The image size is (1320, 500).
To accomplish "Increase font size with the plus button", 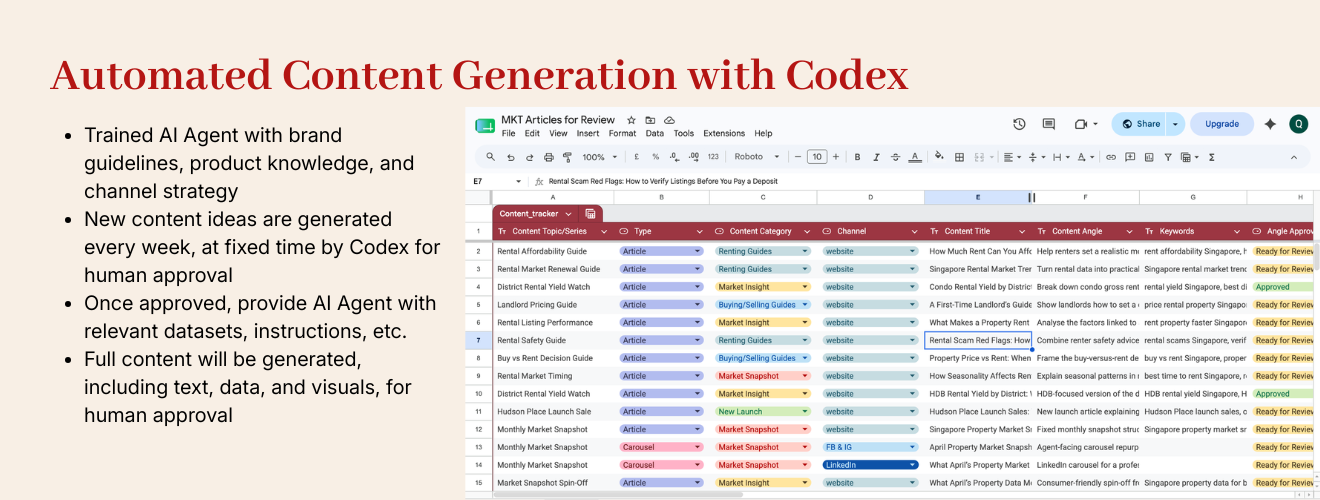I will (x=836, y=157).
